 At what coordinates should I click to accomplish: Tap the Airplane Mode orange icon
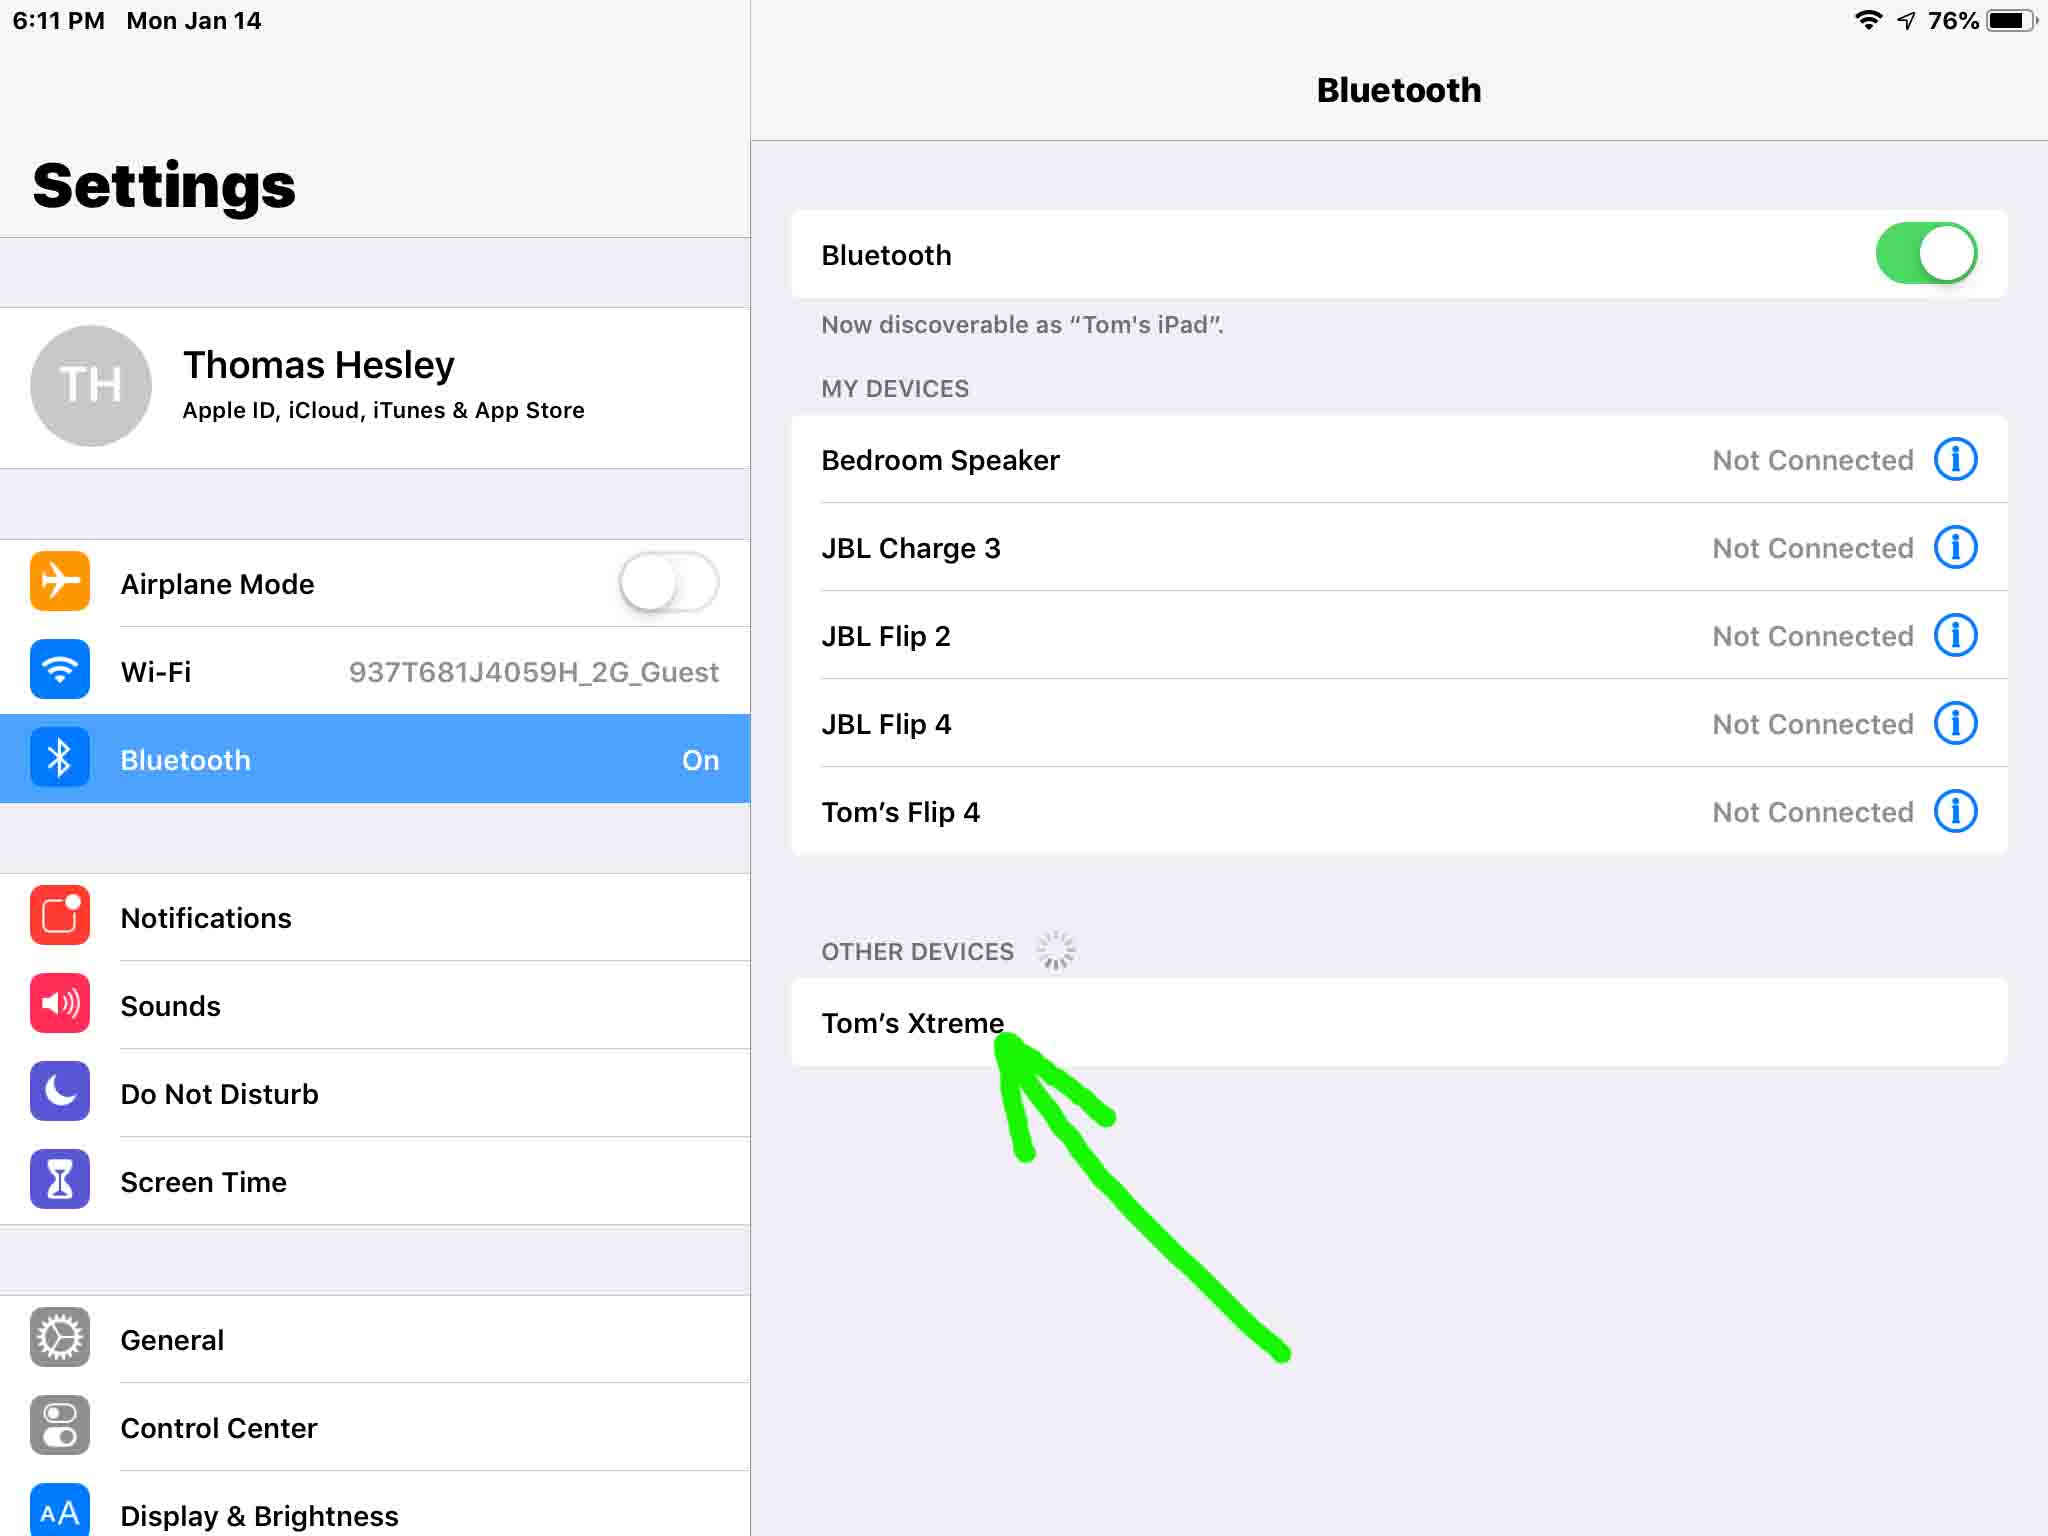click(60, 581)
